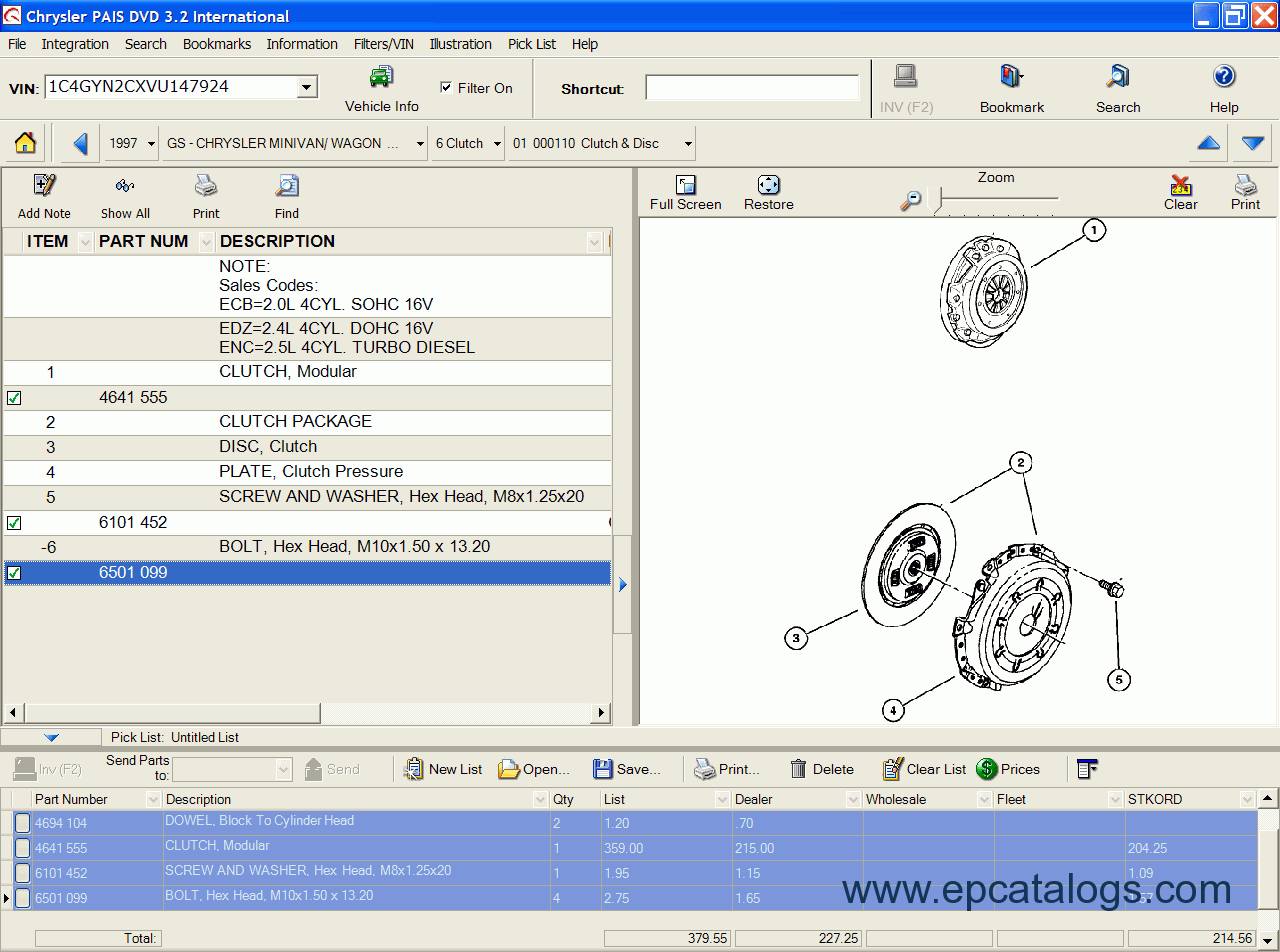This screenshot has height=952, width=1280.
Task: Open the 1997 year dropdown
Action: [x=151, y=144]
